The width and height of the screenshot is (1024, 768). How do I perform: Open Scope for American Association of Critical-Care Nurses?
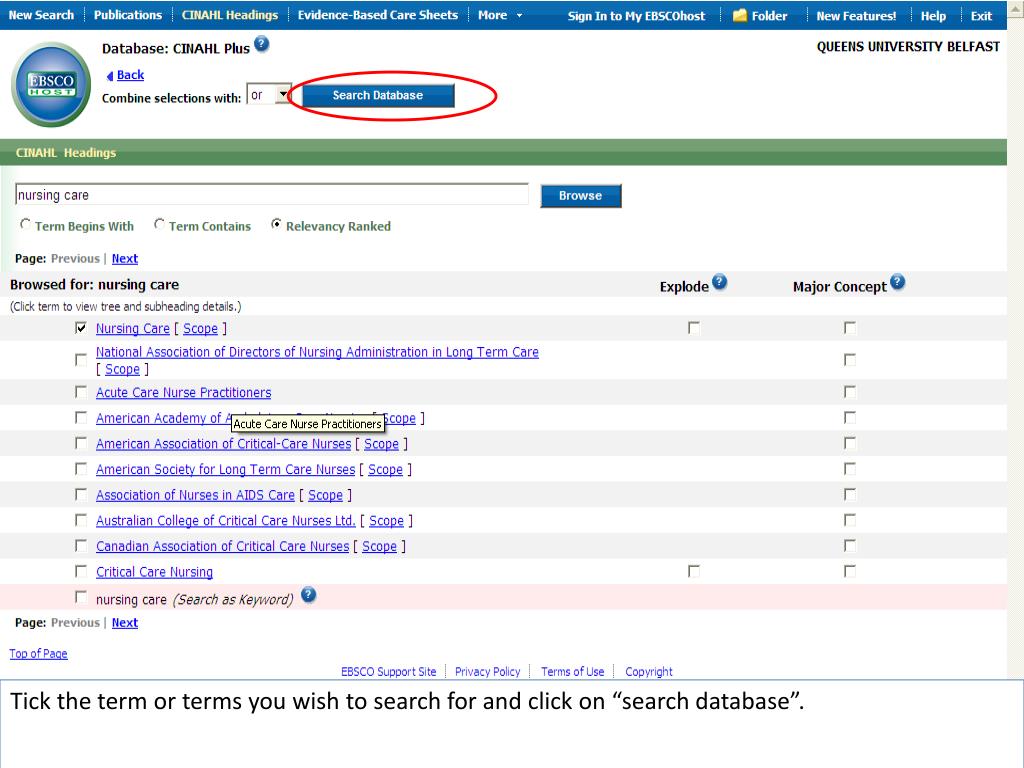[381, 444]
